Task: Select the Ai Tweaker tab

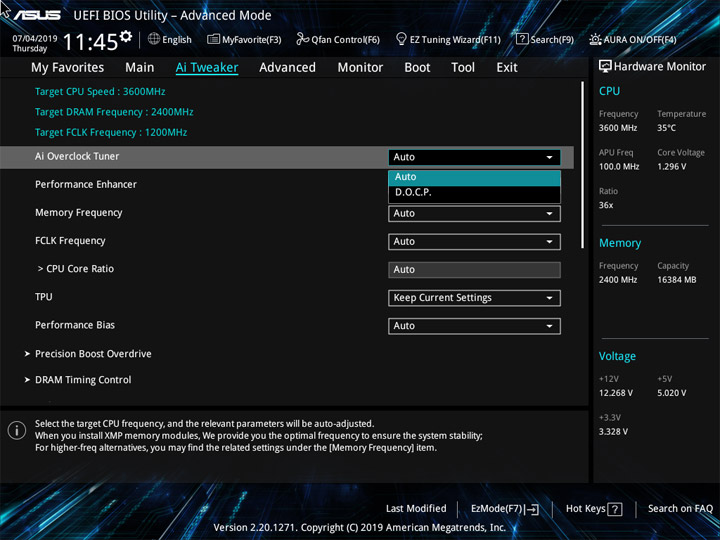Action: coord(207,68)
